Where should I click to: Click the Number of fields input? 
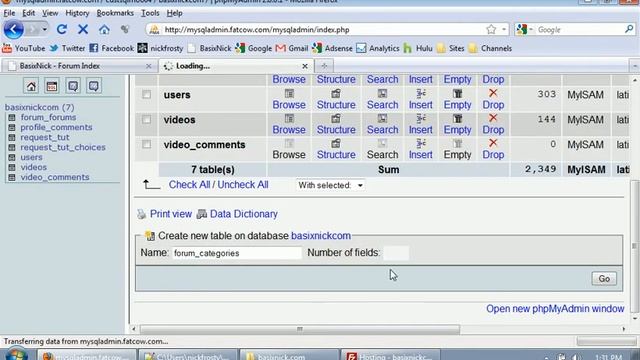[396, 253]
